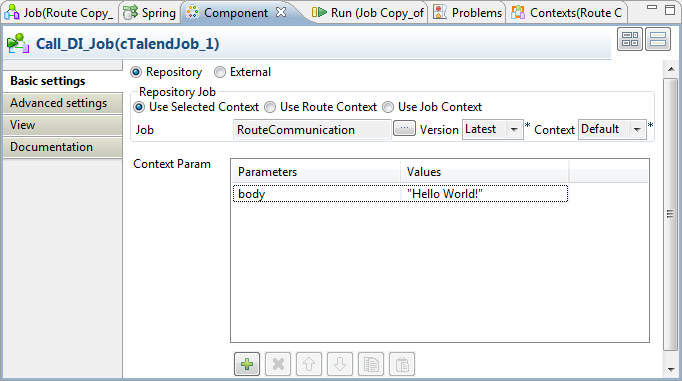
Task: Switch to the Spring tab
Action: 150,13
